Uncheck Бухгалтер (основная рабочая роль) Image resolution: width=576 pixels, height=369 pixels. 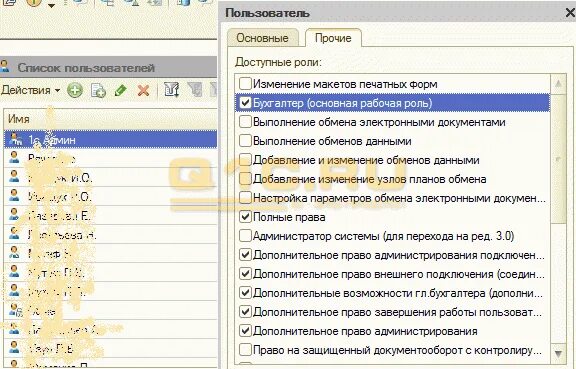pyautogui.click(x=245, y=103)
